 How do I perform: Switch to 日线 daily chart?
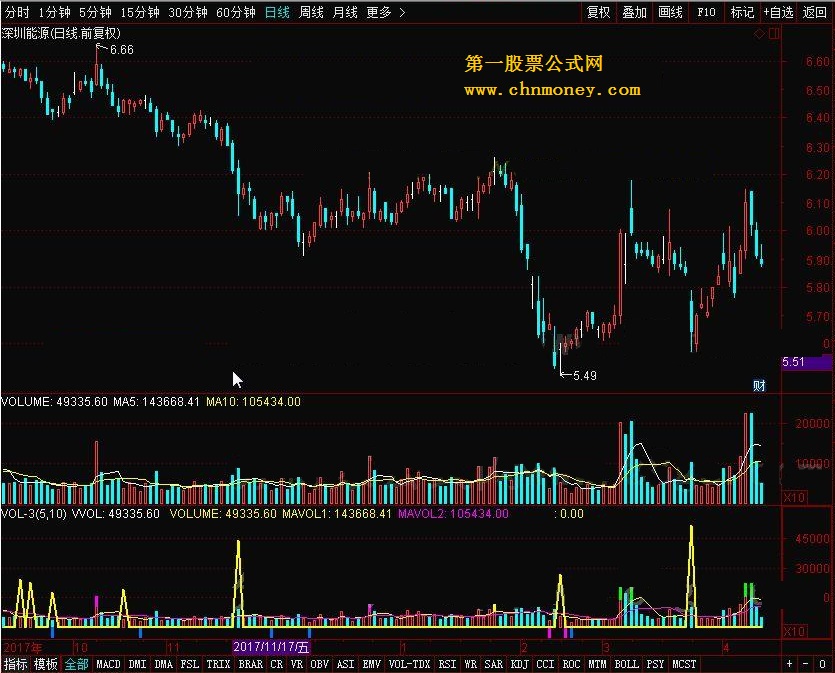pos(277,12)
